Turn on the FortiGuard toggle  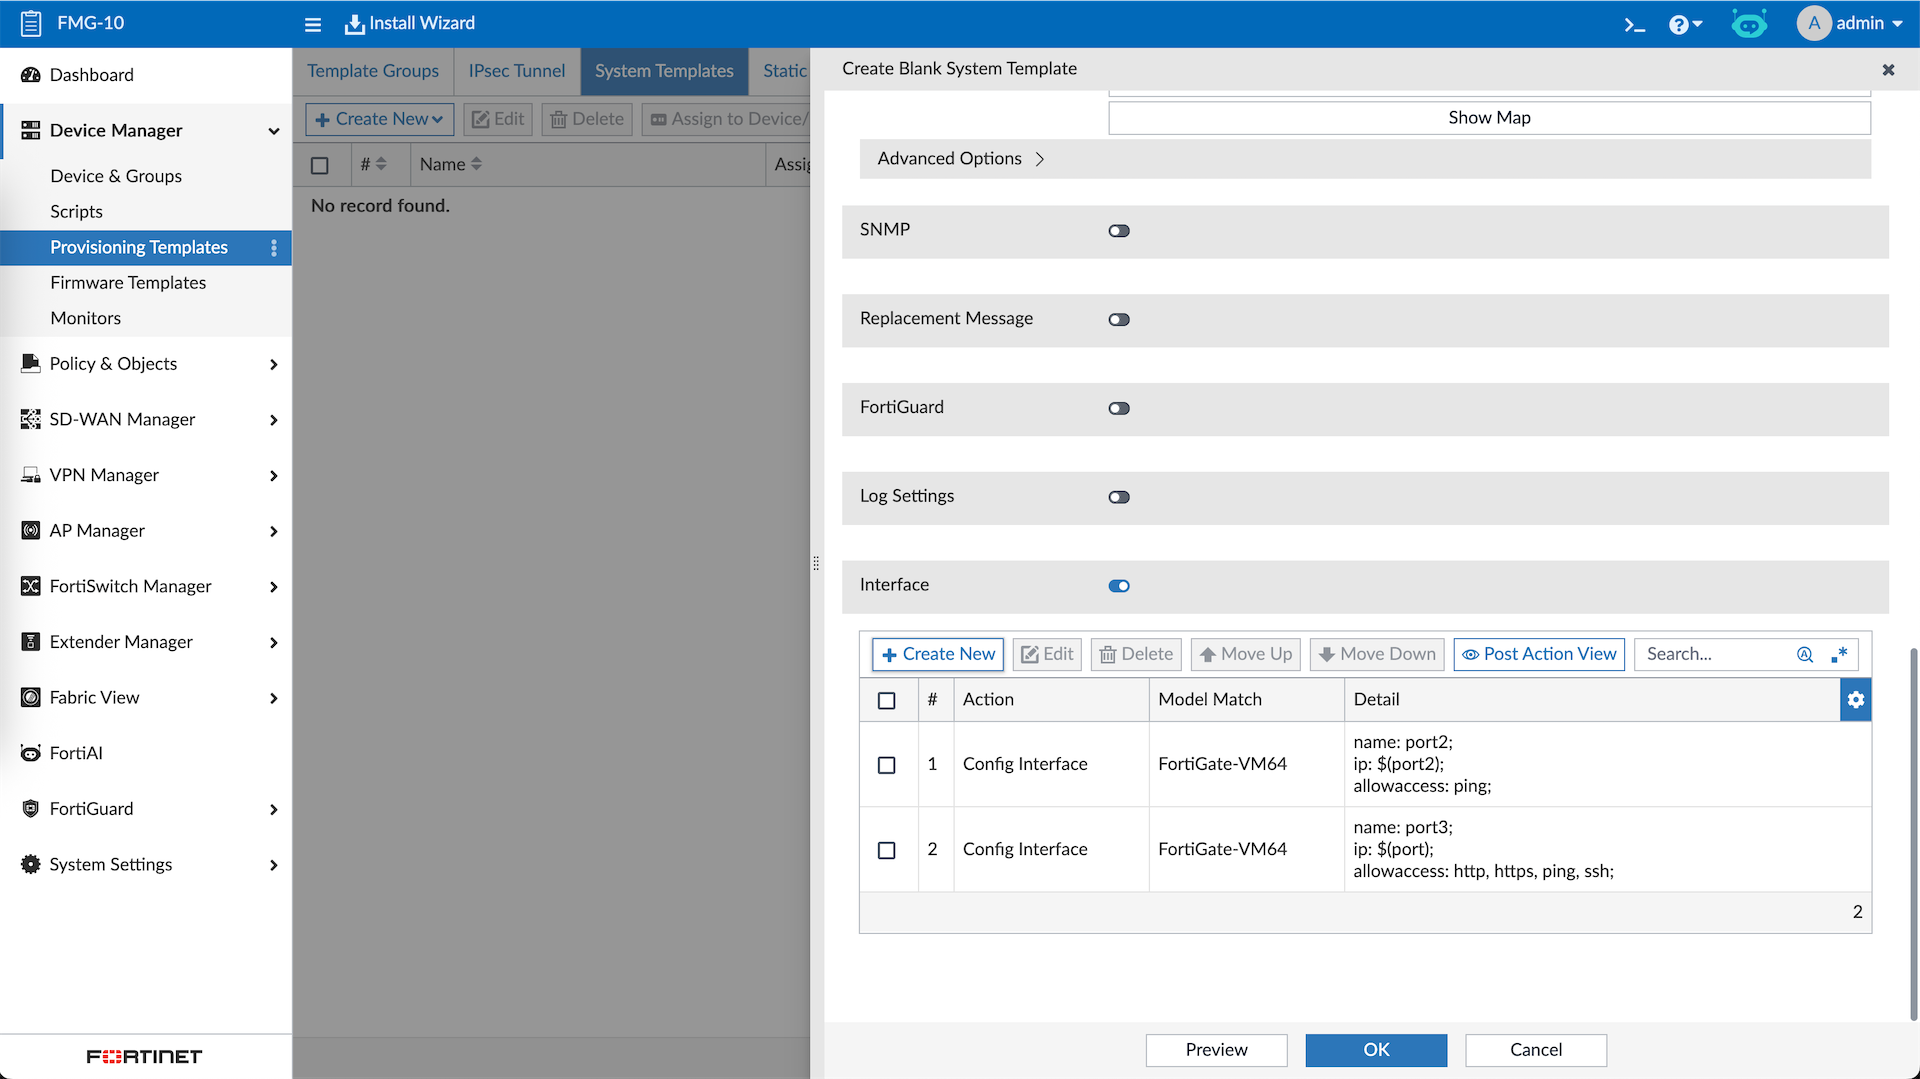pos(1119,408)
